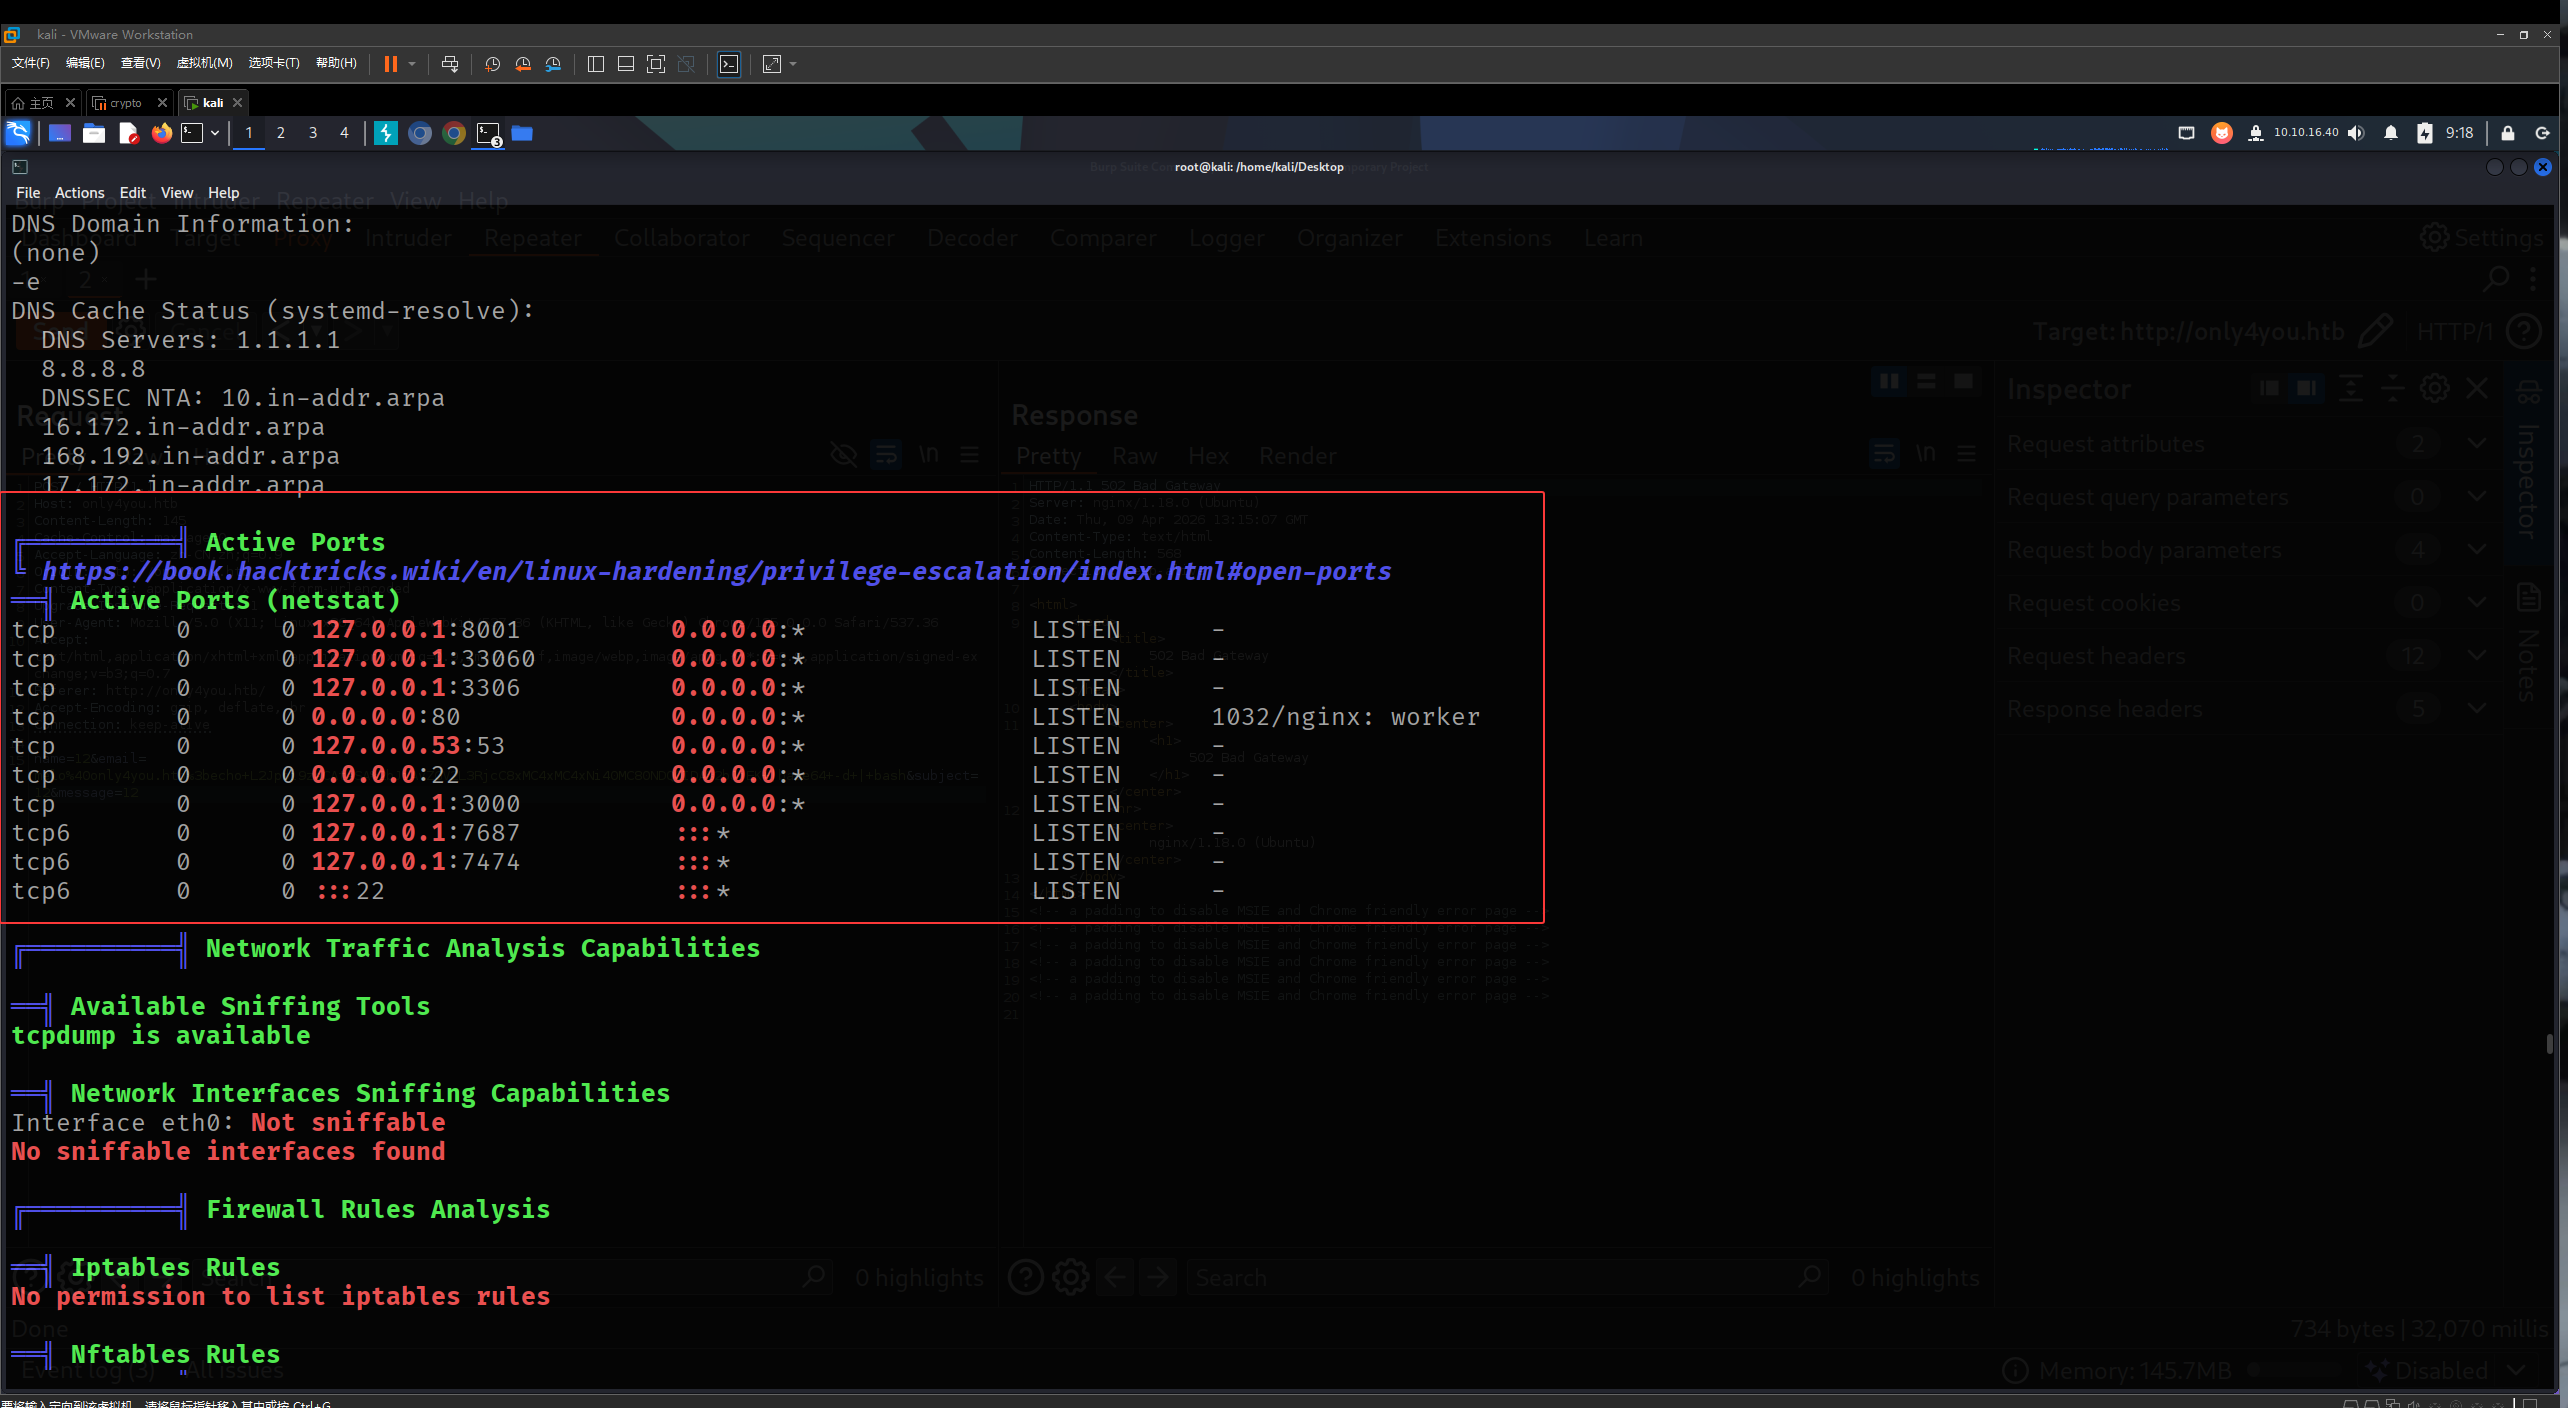Viewport: 2568px width, 1408px height.
Task: Send Ctrl+Alt+Del to the virtual machine
Action: tap(450, 64)
